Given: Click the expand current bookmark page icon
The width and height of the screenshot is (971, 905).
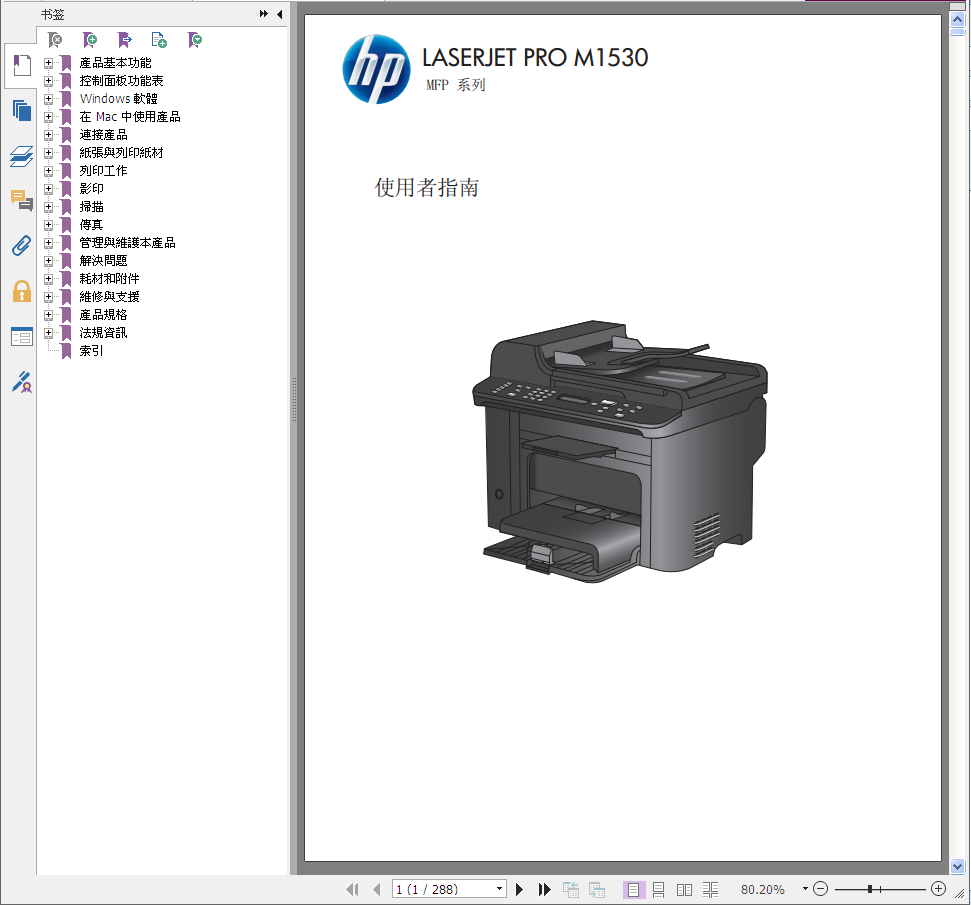Looking at the screenshot, I should tap(159, 40).
